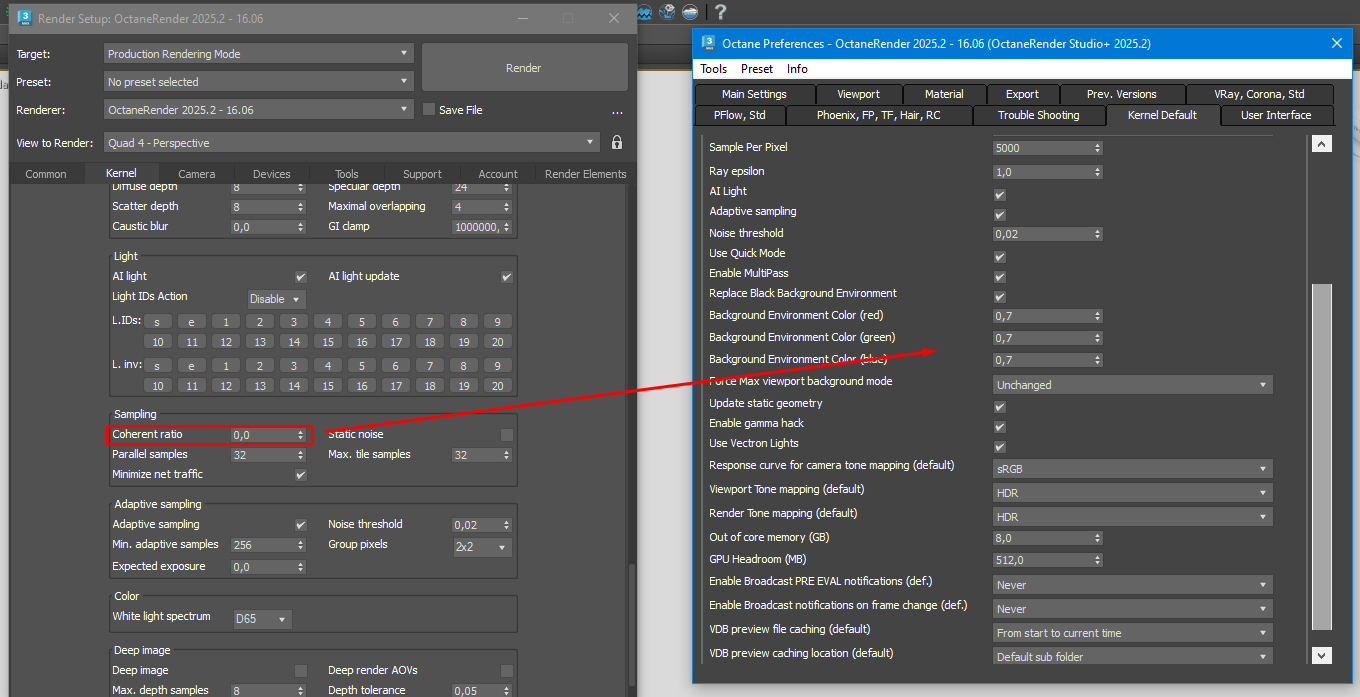1360x697 pixels.
Task: Open Light IDs Action dropdown showing Disable
Action: pyautogui.click(x=277, y=299)
